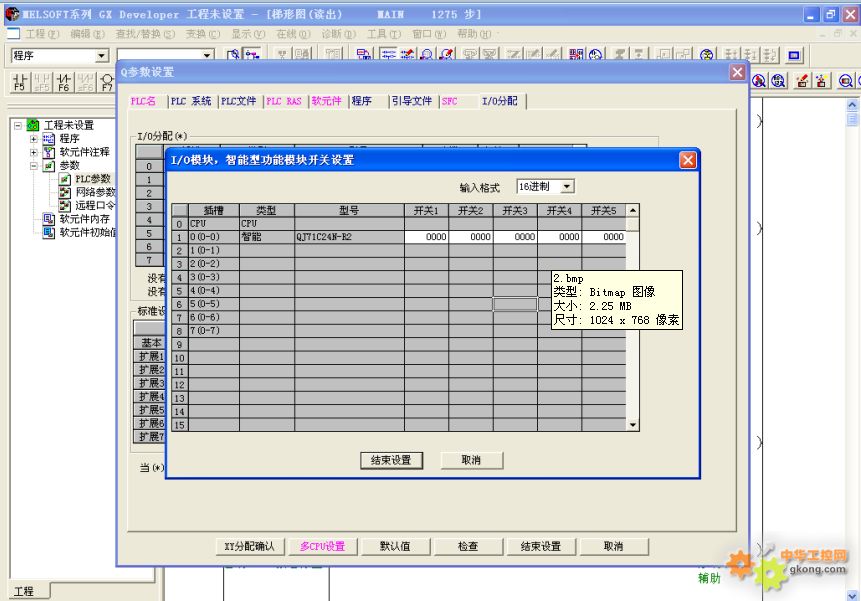Click the XY分配确认 button
Screen dimensions: 861x601
pyautogui.click(x=249, y=546)
